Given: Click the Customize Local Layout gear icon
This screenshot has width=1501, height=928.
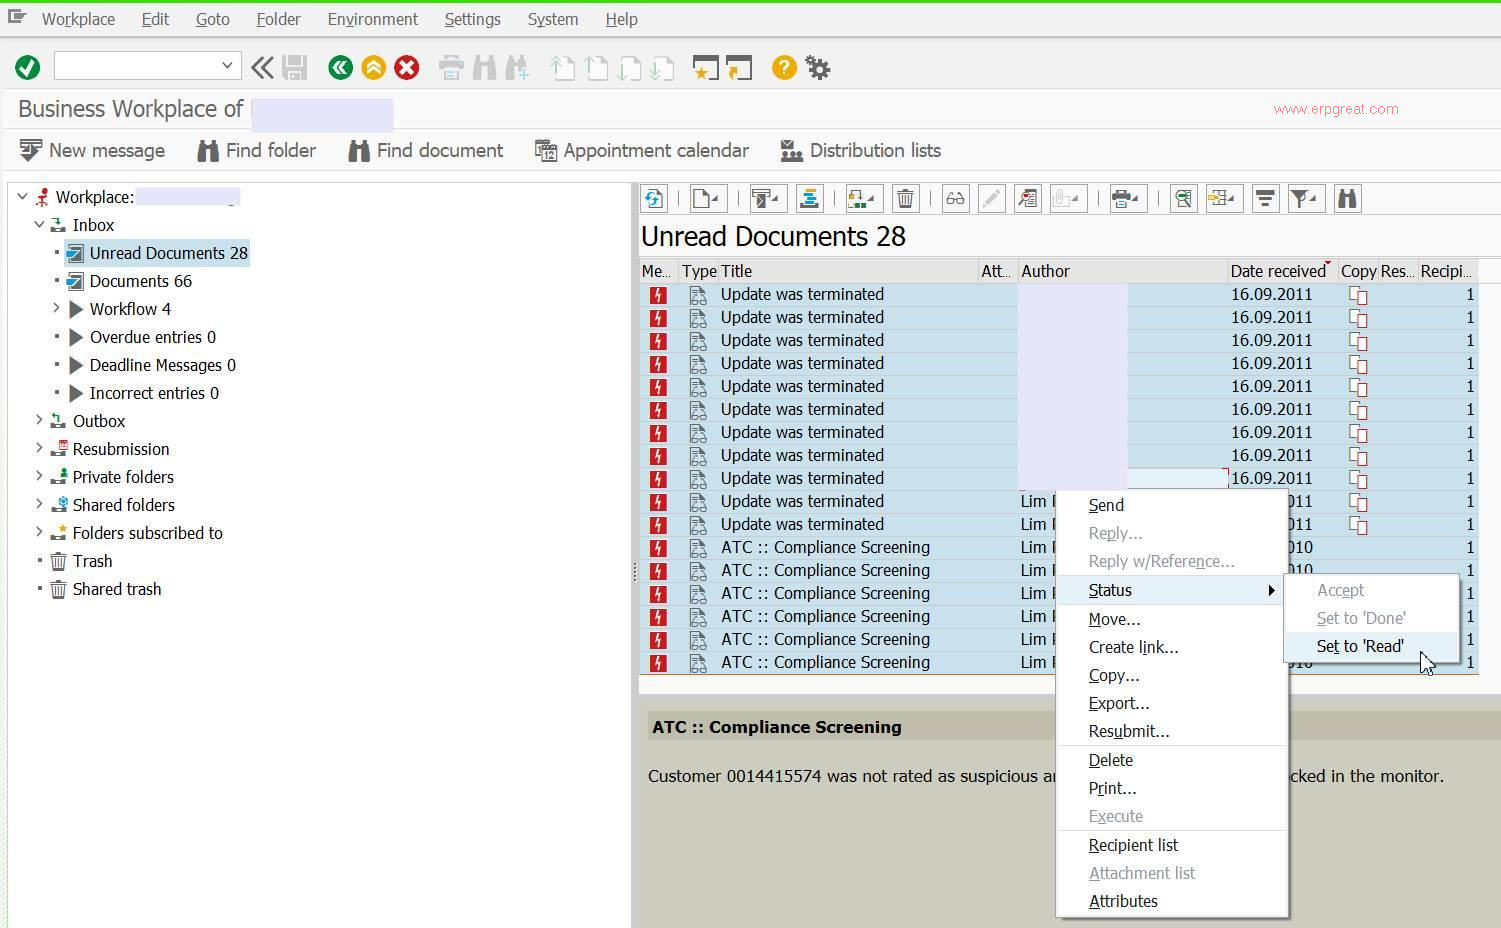Looking at the screenshot, I should [818, 67].
